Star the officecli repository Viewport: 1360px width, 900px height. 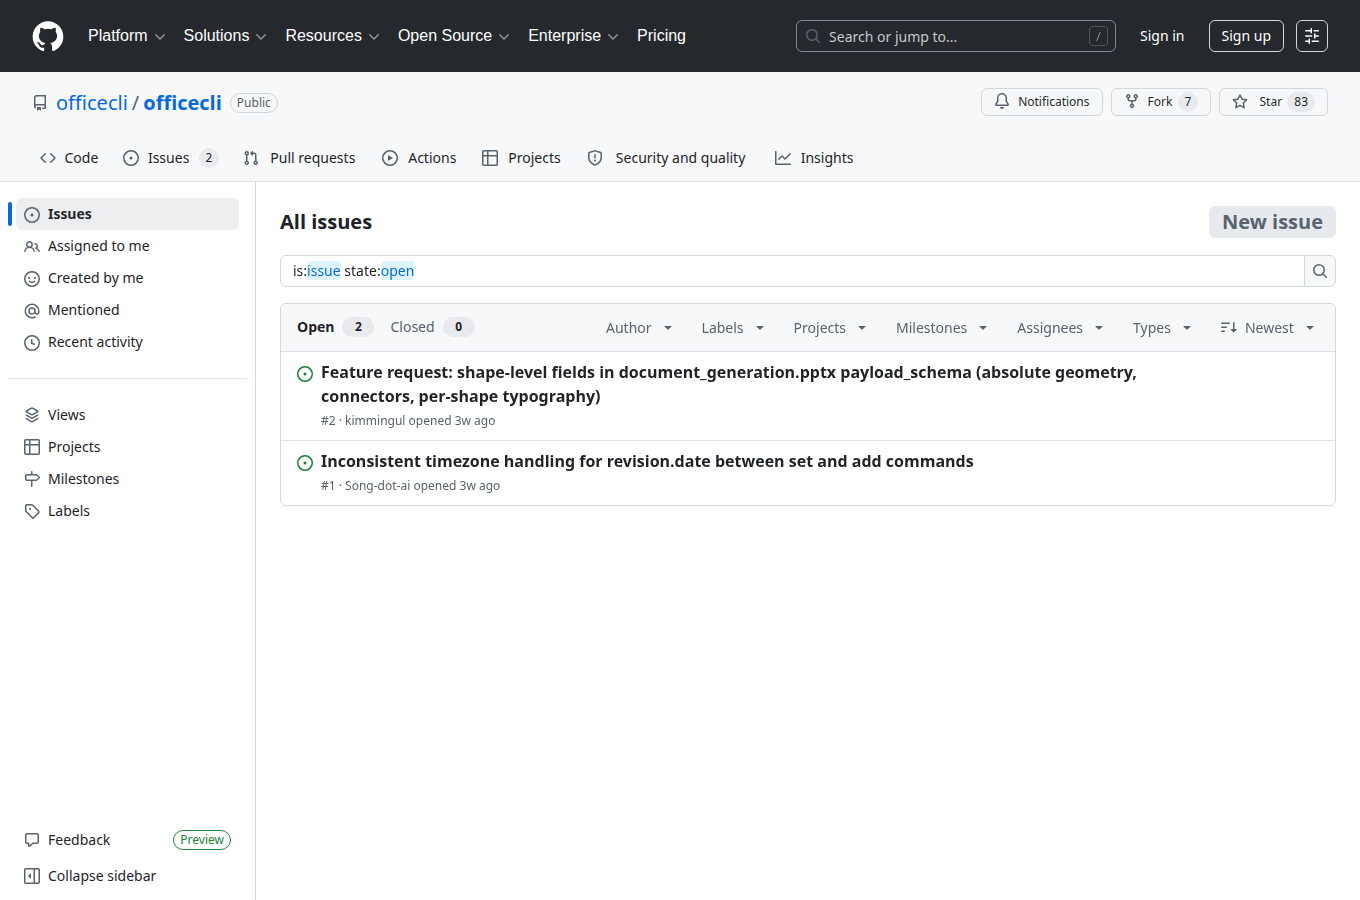[1273, 102]
